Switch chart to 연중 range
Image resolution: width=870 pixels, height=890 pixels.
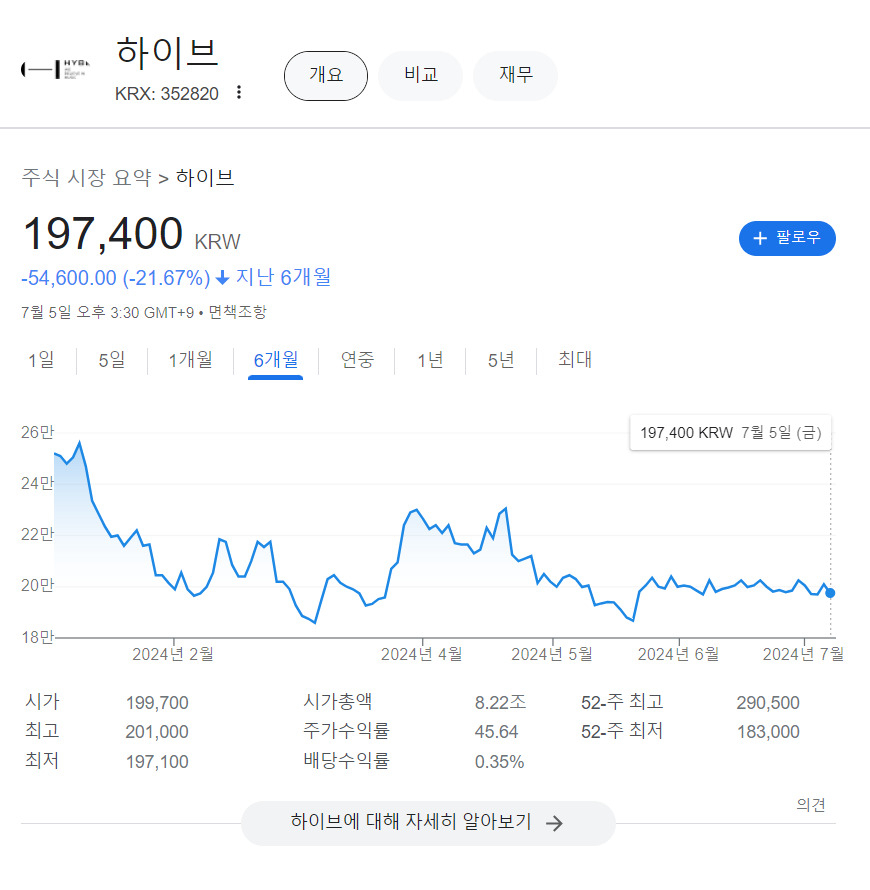pyautogui.click(x=357, y=360)
